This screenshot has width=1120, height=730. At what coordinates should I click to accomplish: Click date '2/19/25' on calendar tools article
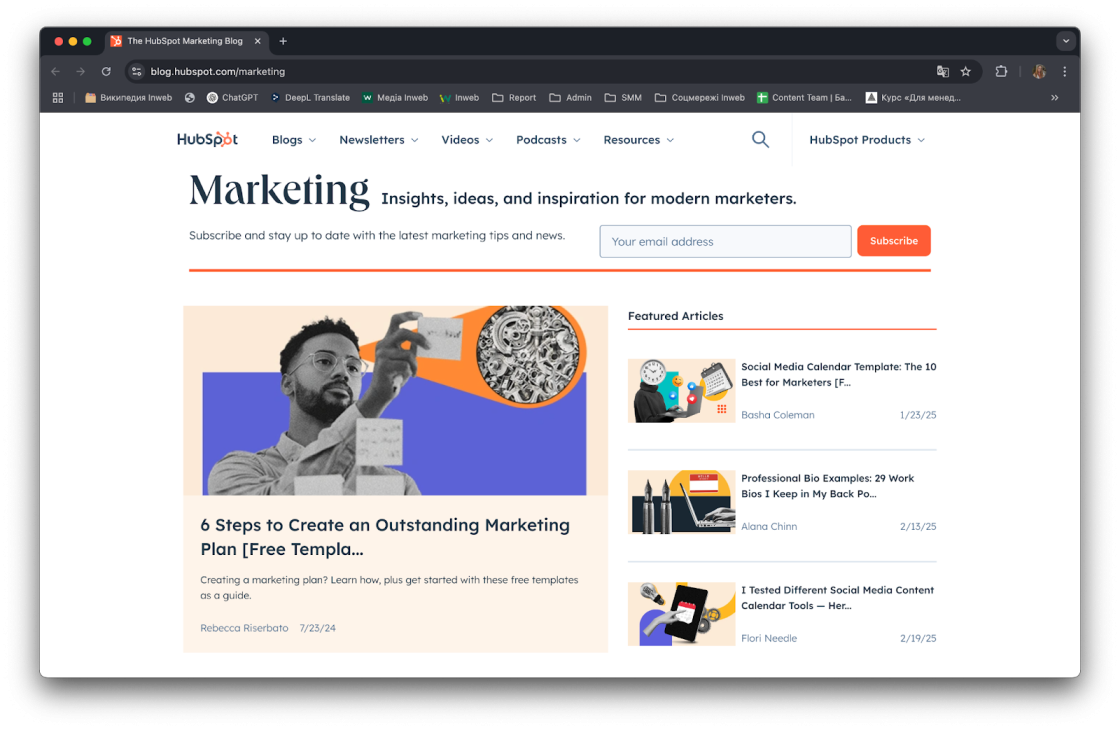click(918, 639)
